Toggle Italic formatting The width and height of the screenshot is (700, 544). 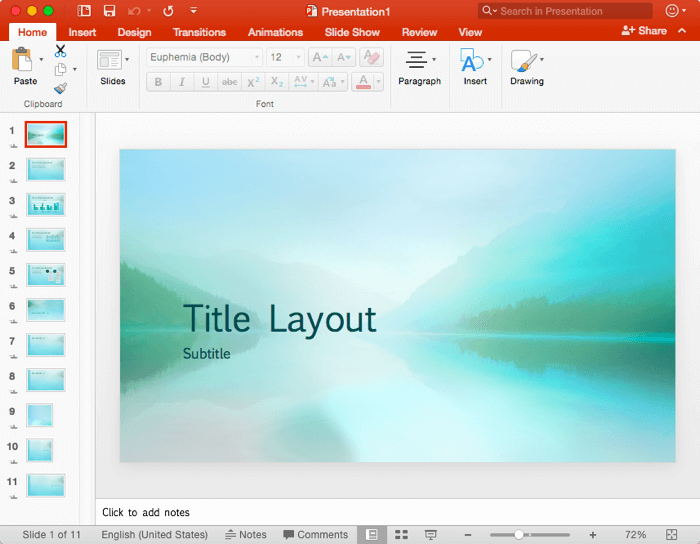(182, 82)
